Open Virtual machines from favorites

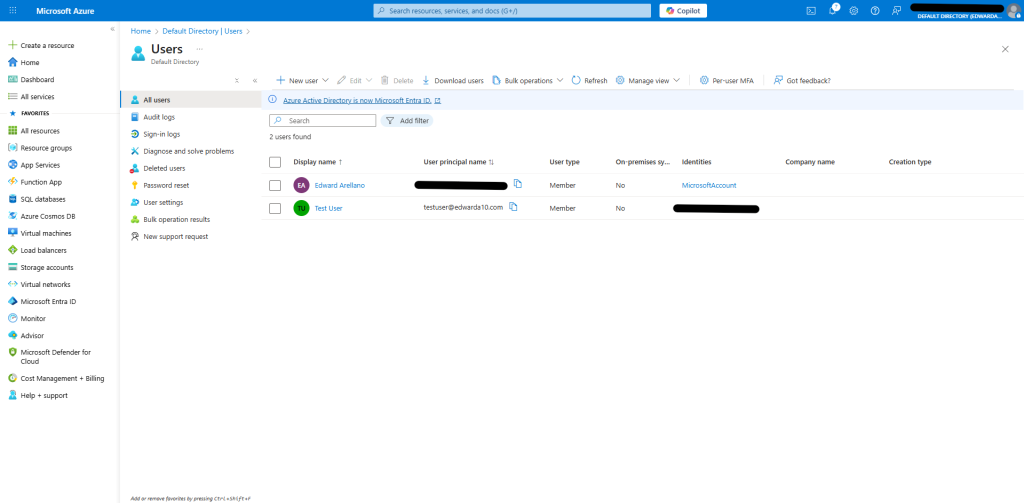pos(46,233)
